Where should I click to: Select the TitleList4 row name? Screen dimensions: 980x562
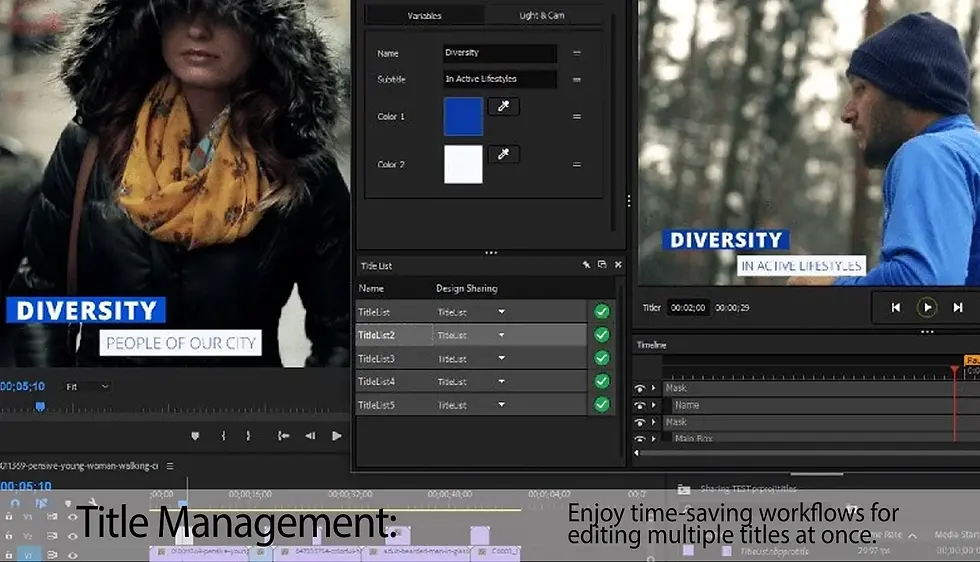(x=376, y=381)
